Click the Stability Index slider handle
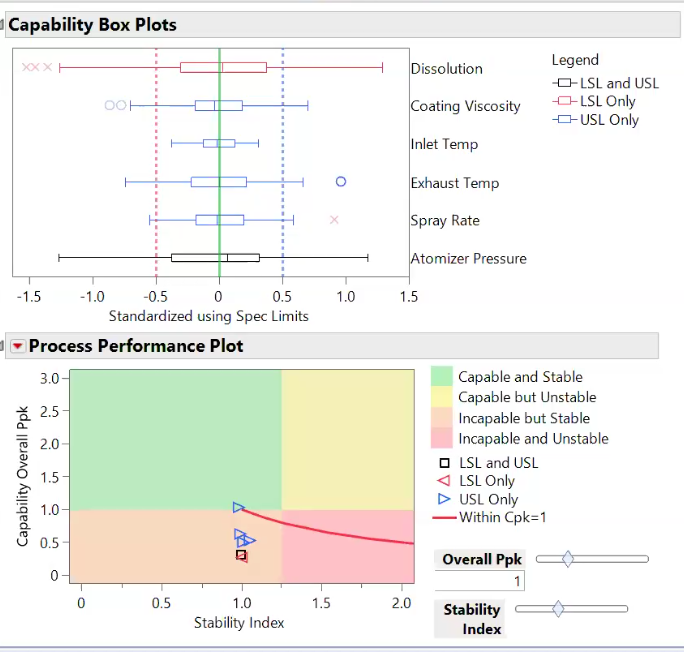The width and height of the screenshot is (684, 652). (x=558, y=609)
